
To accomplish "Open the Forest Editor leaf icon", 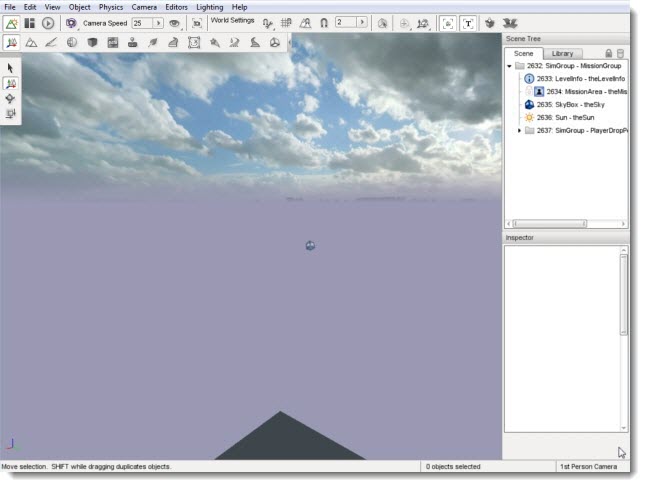I will 153,42.
